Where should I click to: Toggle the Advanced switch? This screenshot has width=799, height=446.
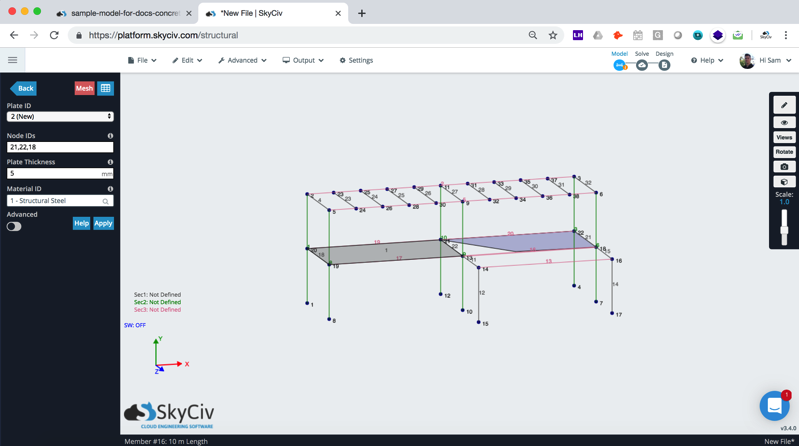(x=14, y=226)
